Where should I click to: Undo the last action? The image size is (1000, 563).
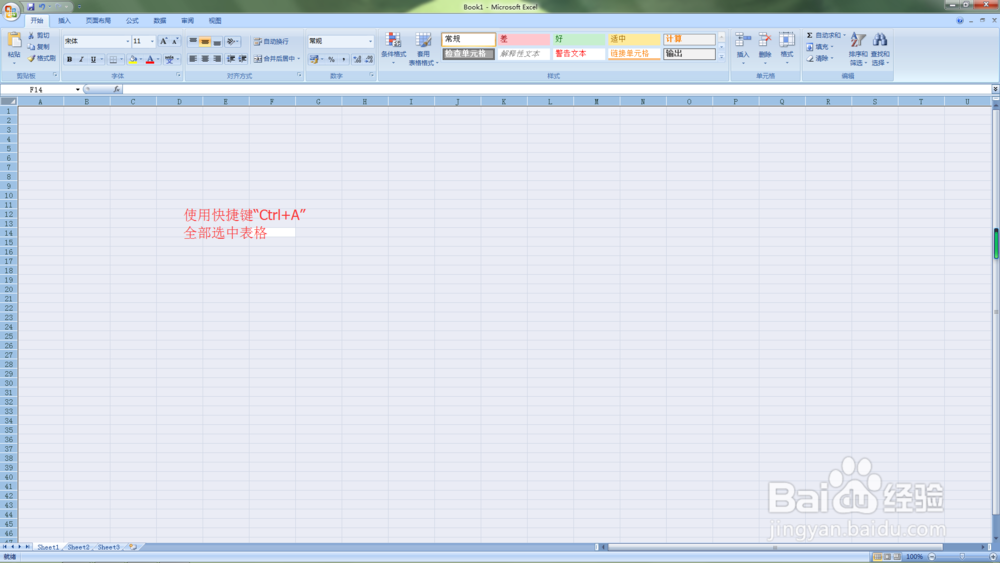42,6
